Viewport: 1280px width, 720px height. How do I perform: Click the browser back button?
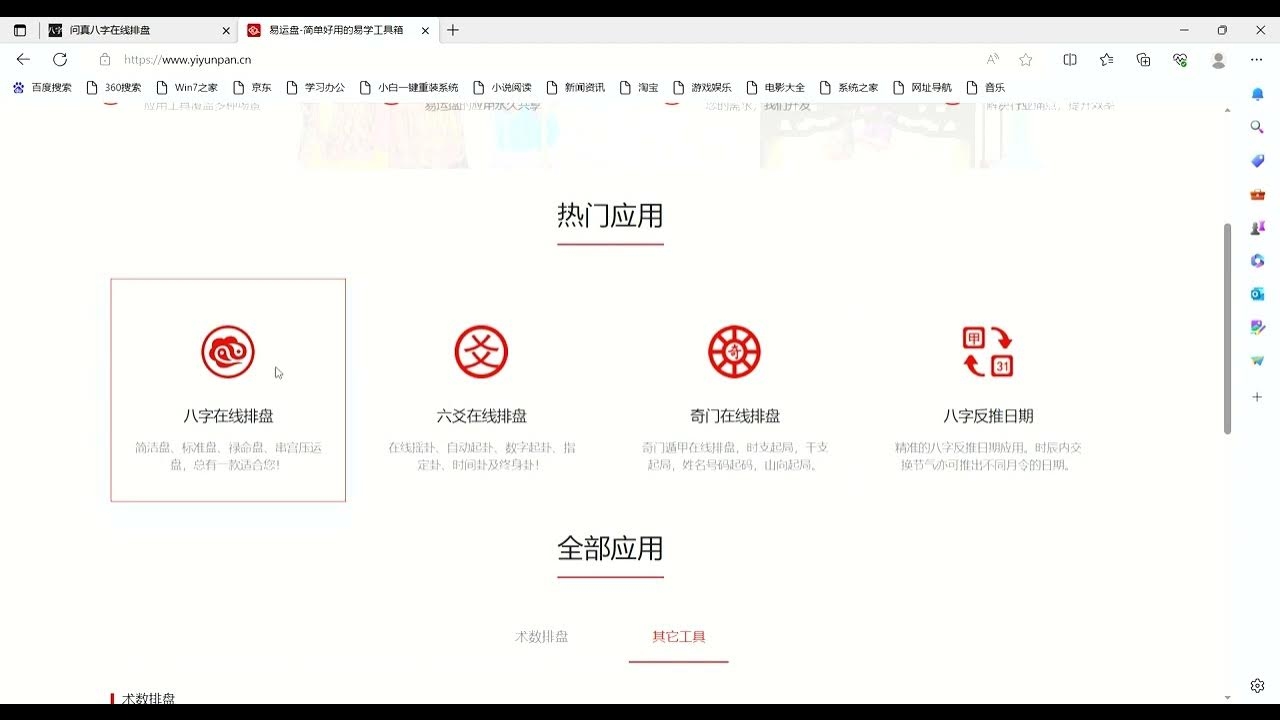(22, 60)
